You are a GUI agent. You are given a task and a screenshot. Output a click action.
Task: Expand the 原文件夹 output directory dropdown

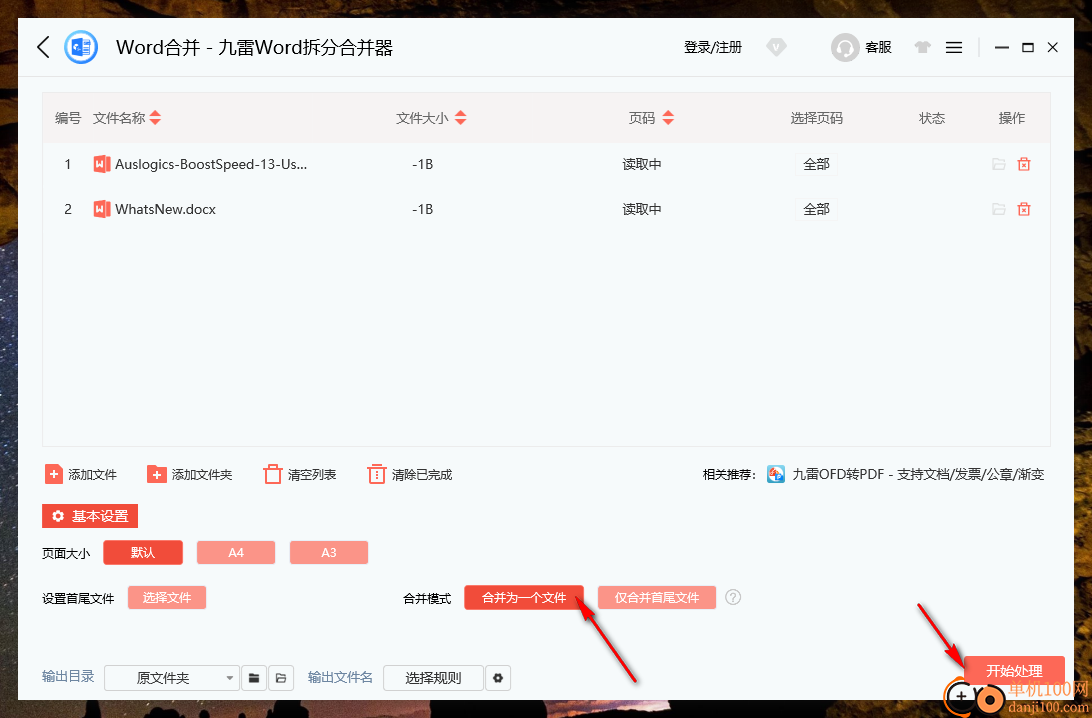[x=171, y=678]
